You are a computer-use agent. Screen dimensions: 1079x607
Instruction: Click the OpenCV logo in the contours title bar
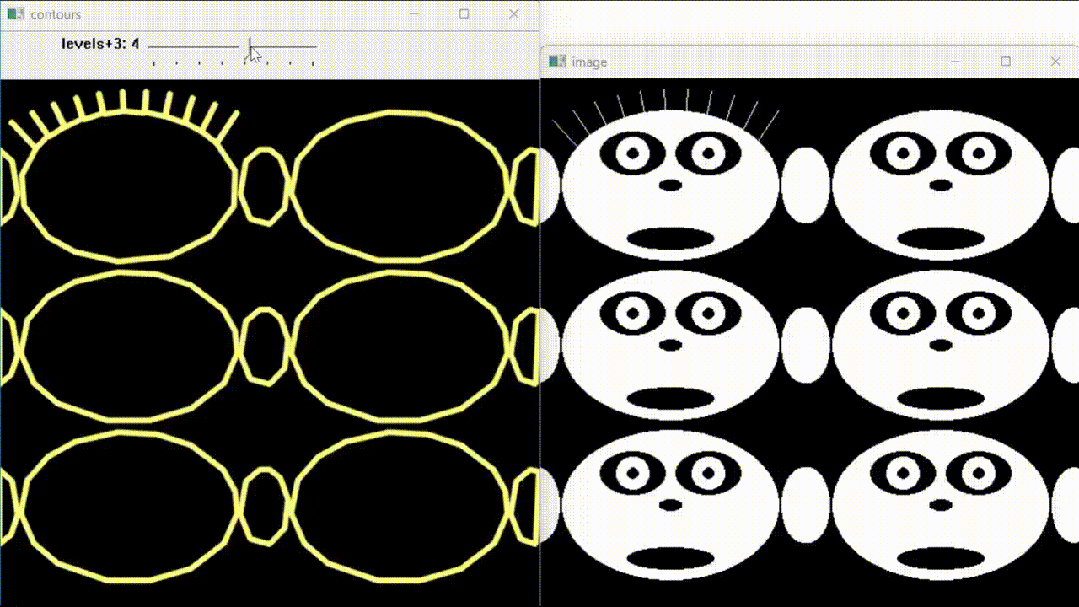pos(15,14)
